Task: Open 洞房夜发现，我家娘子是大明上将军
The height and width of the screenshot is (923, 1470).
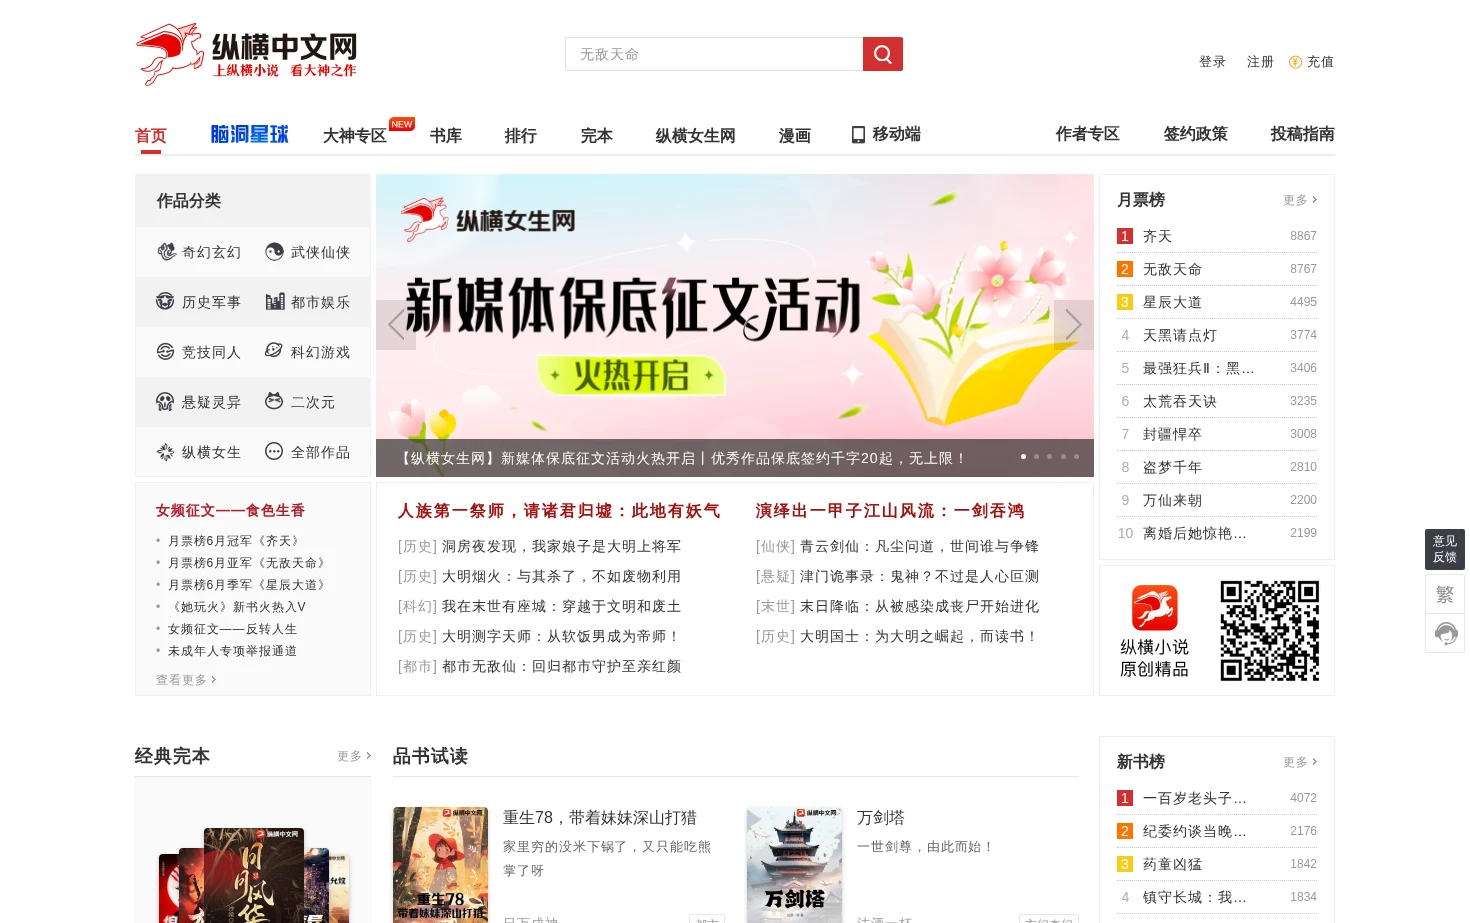Action: coord(562,546)
